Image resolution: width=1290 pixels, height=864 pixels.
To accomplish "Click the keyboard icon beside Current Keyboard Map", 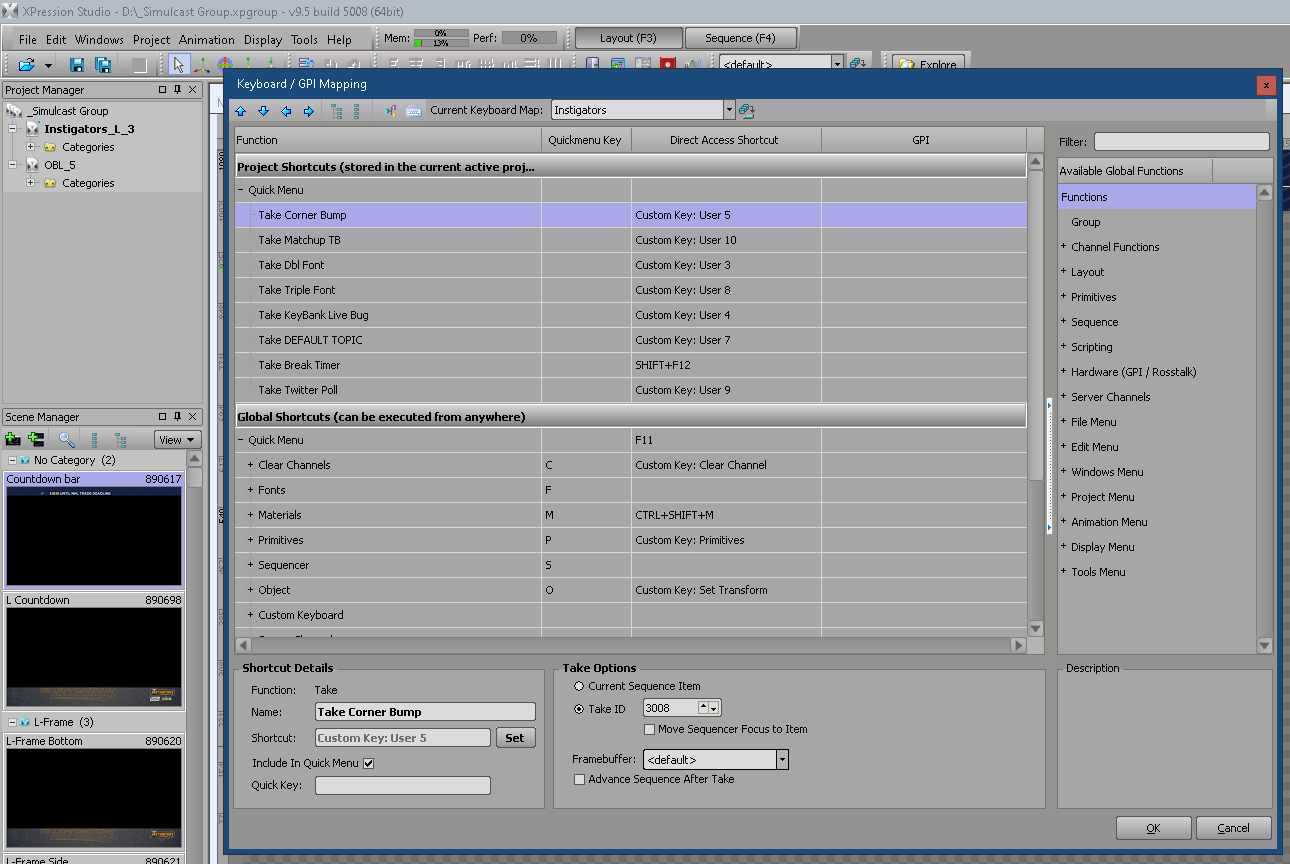I will click(413, 111).
